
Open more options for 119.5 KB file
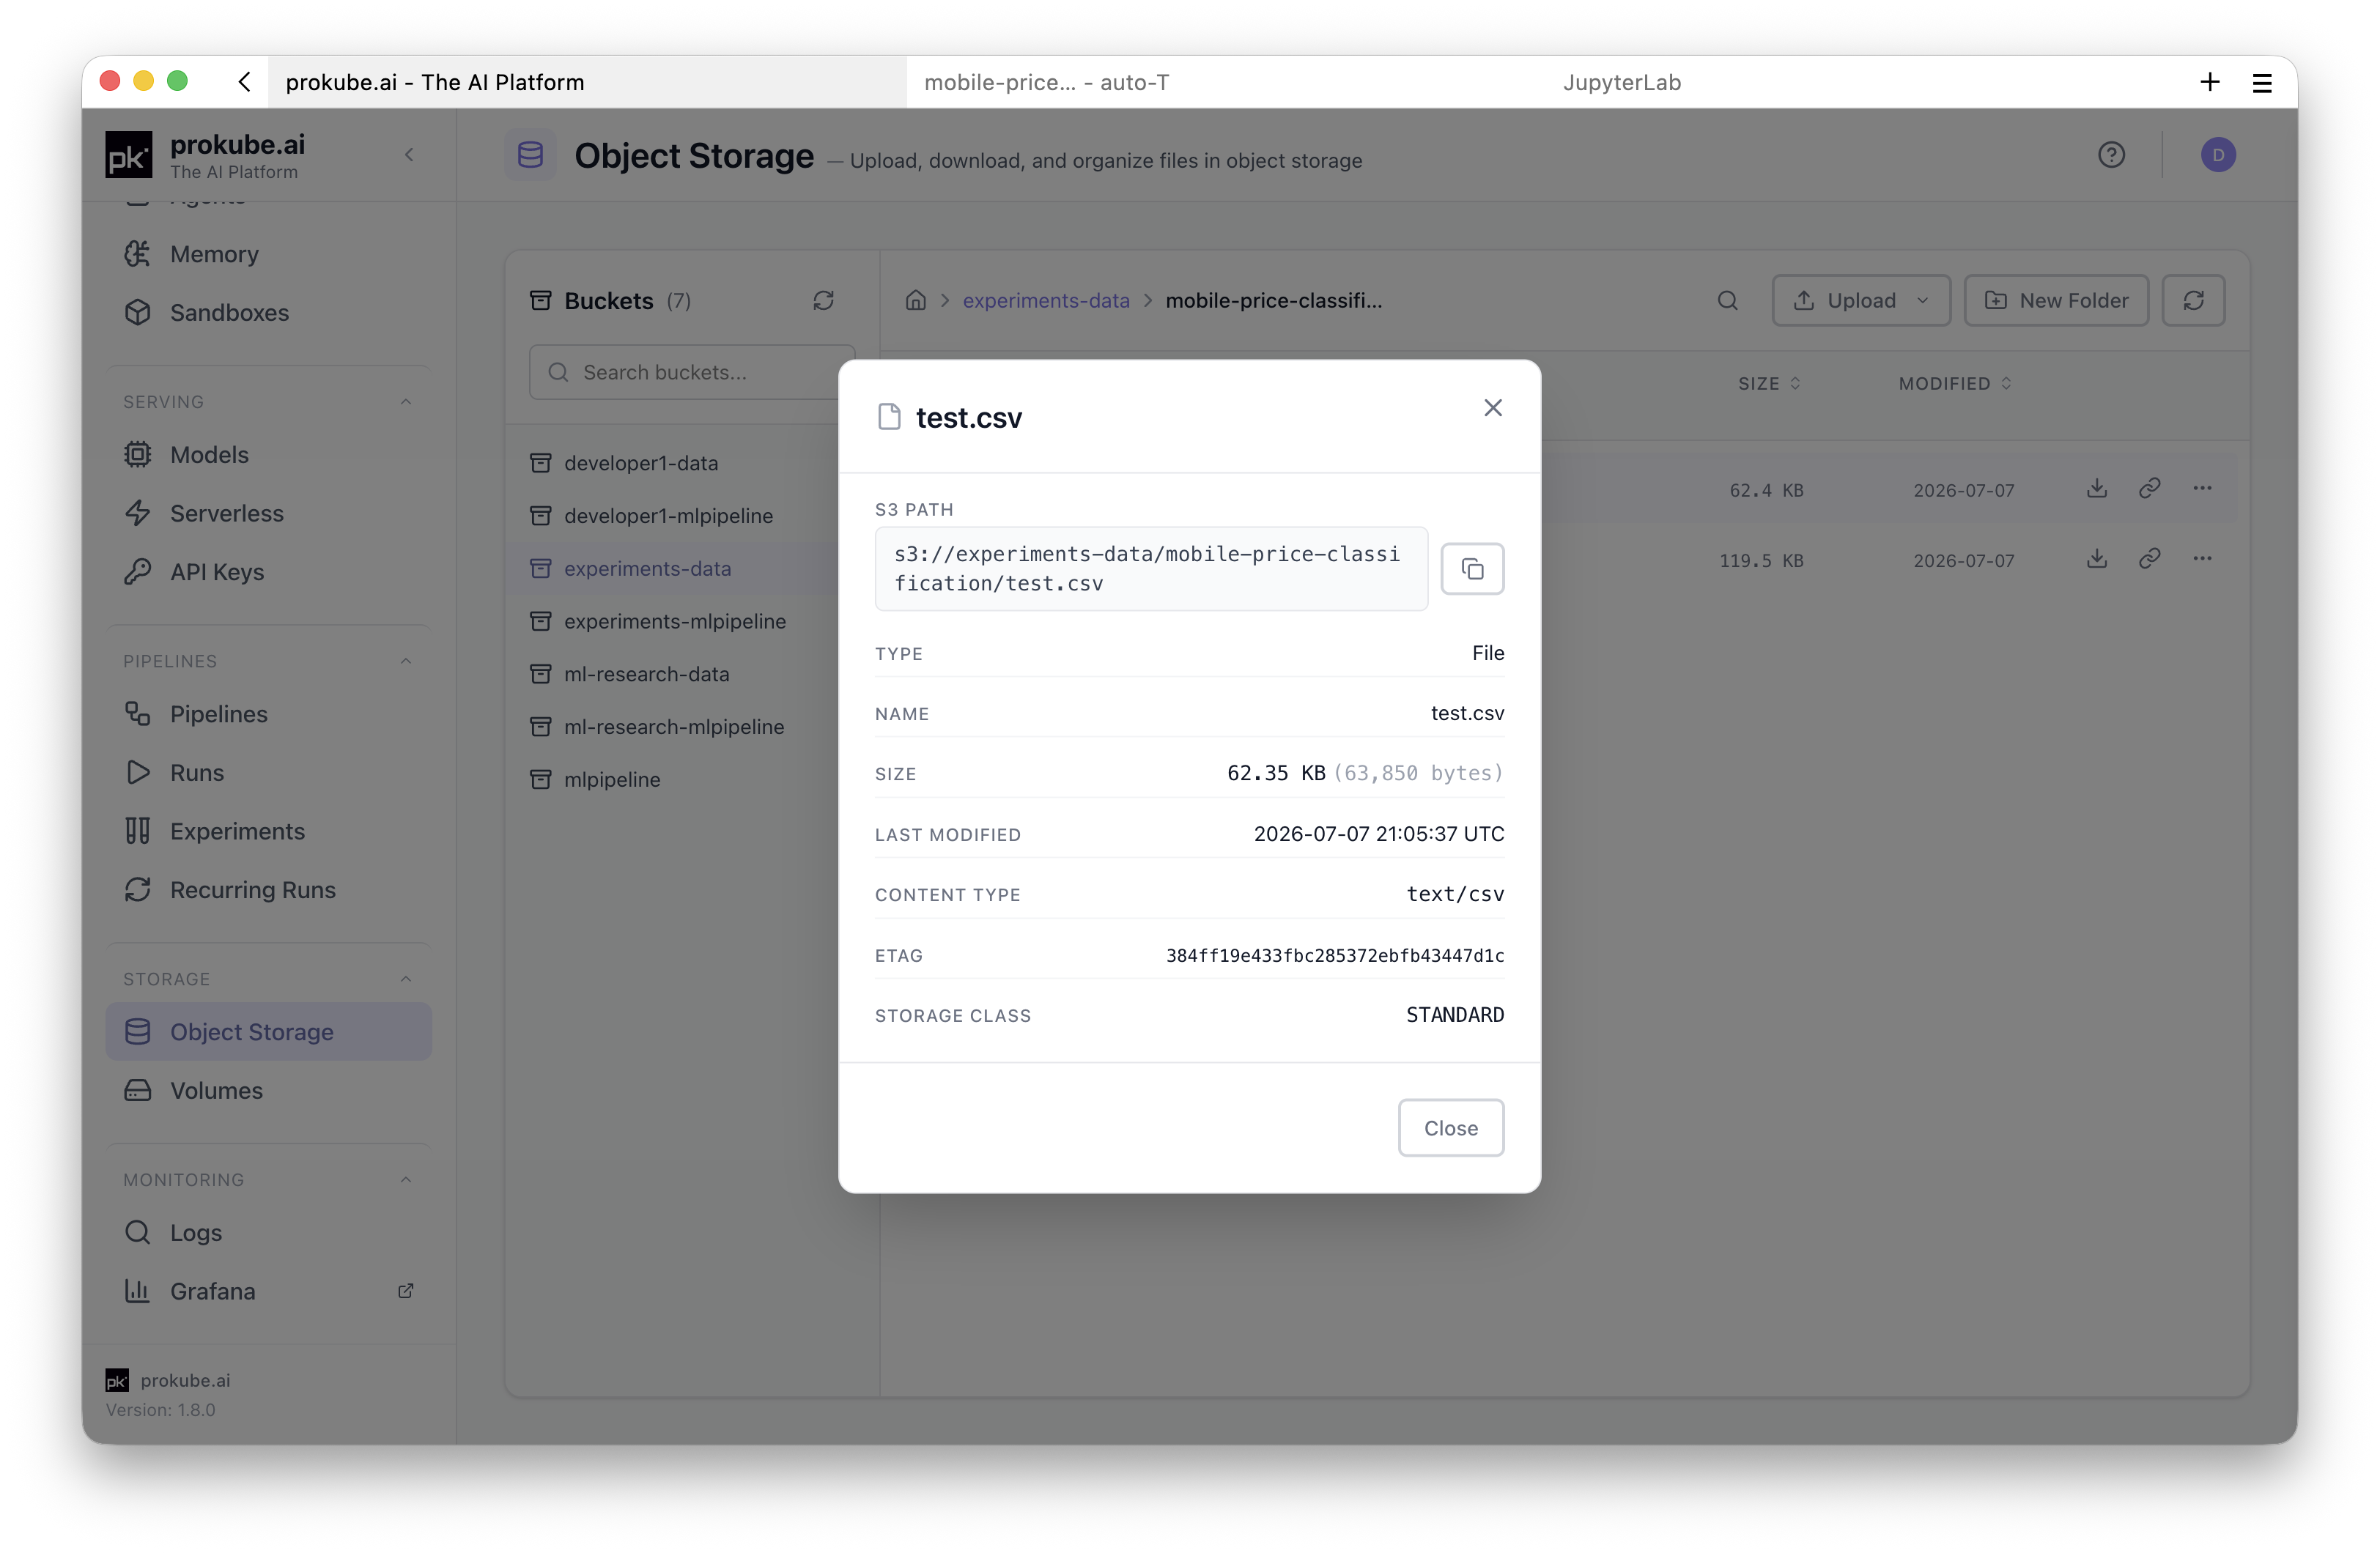(x=2202, y=559)
